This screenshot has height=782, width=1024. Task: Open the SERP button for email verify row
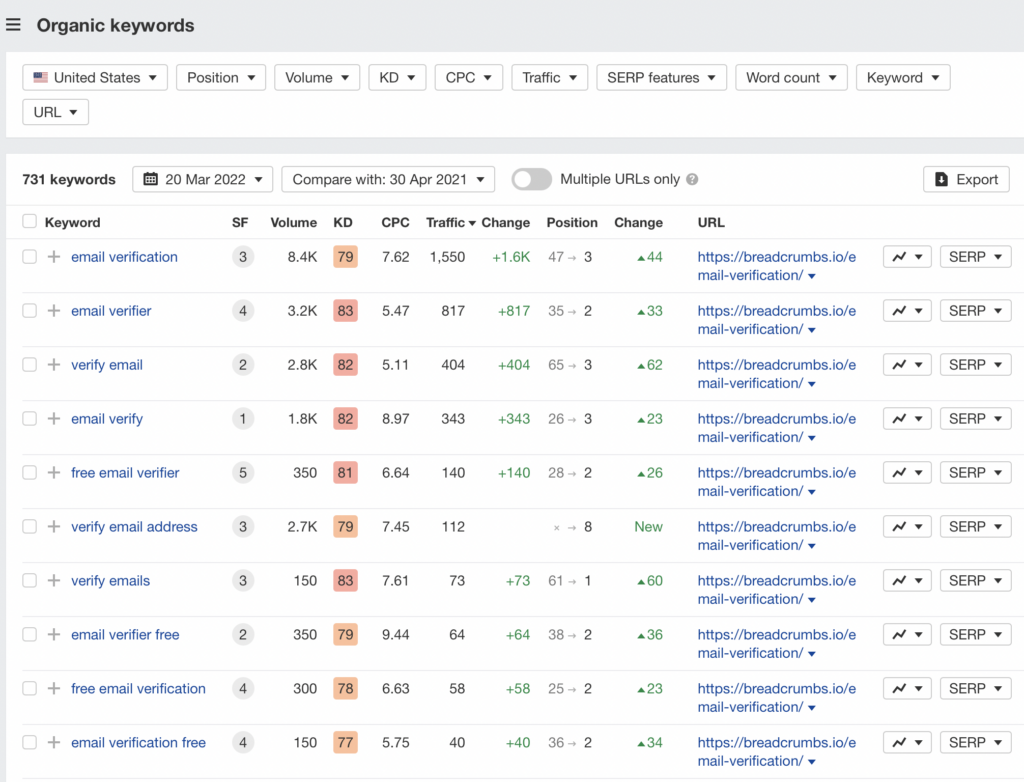975,419
